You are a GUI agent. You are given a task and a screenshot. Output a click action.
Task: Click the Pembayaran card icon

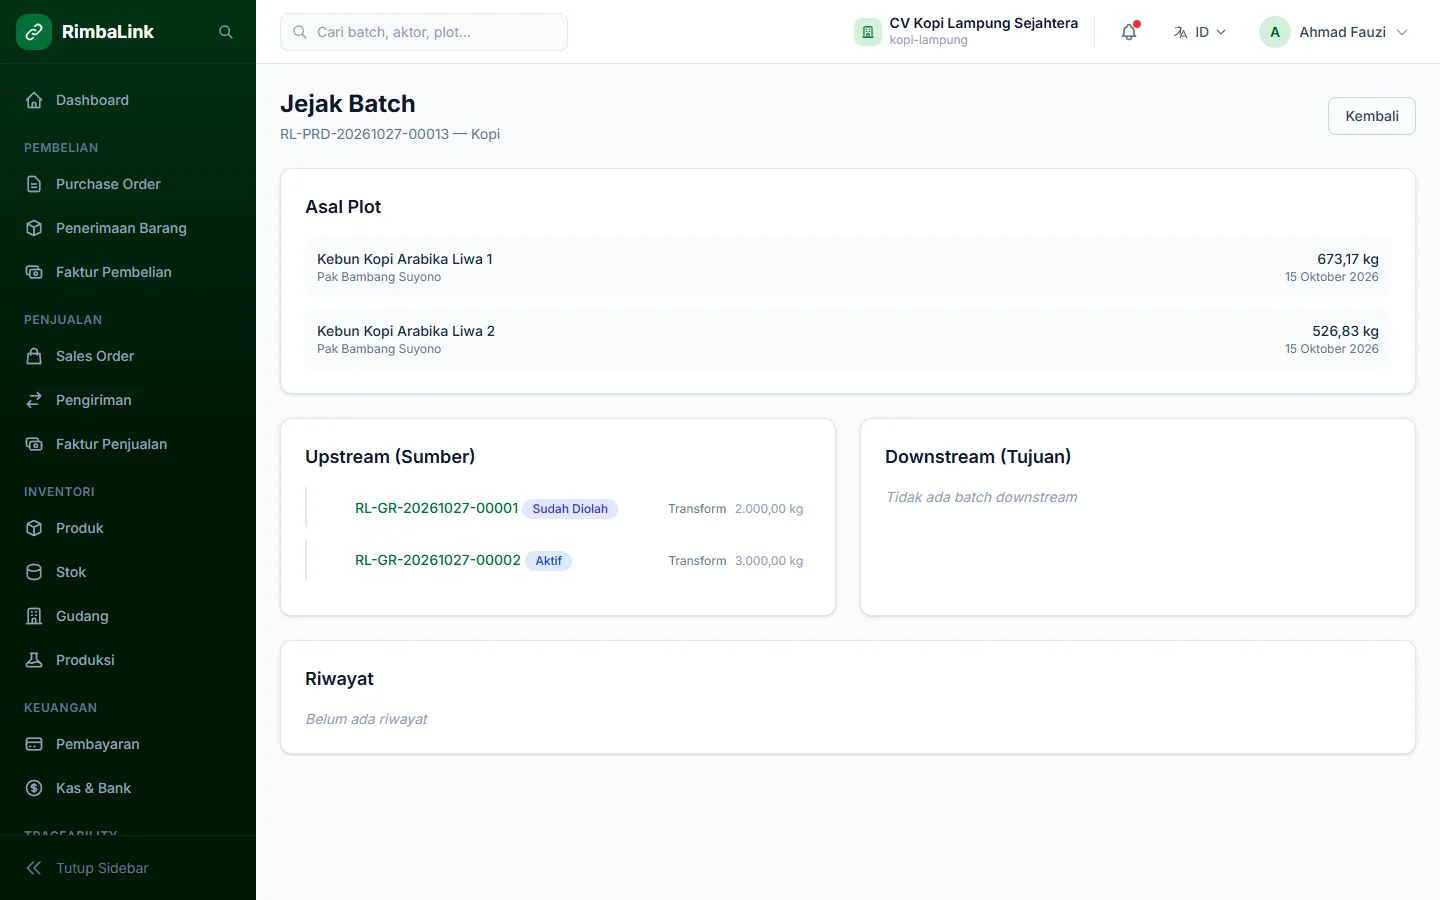point(34,744)
